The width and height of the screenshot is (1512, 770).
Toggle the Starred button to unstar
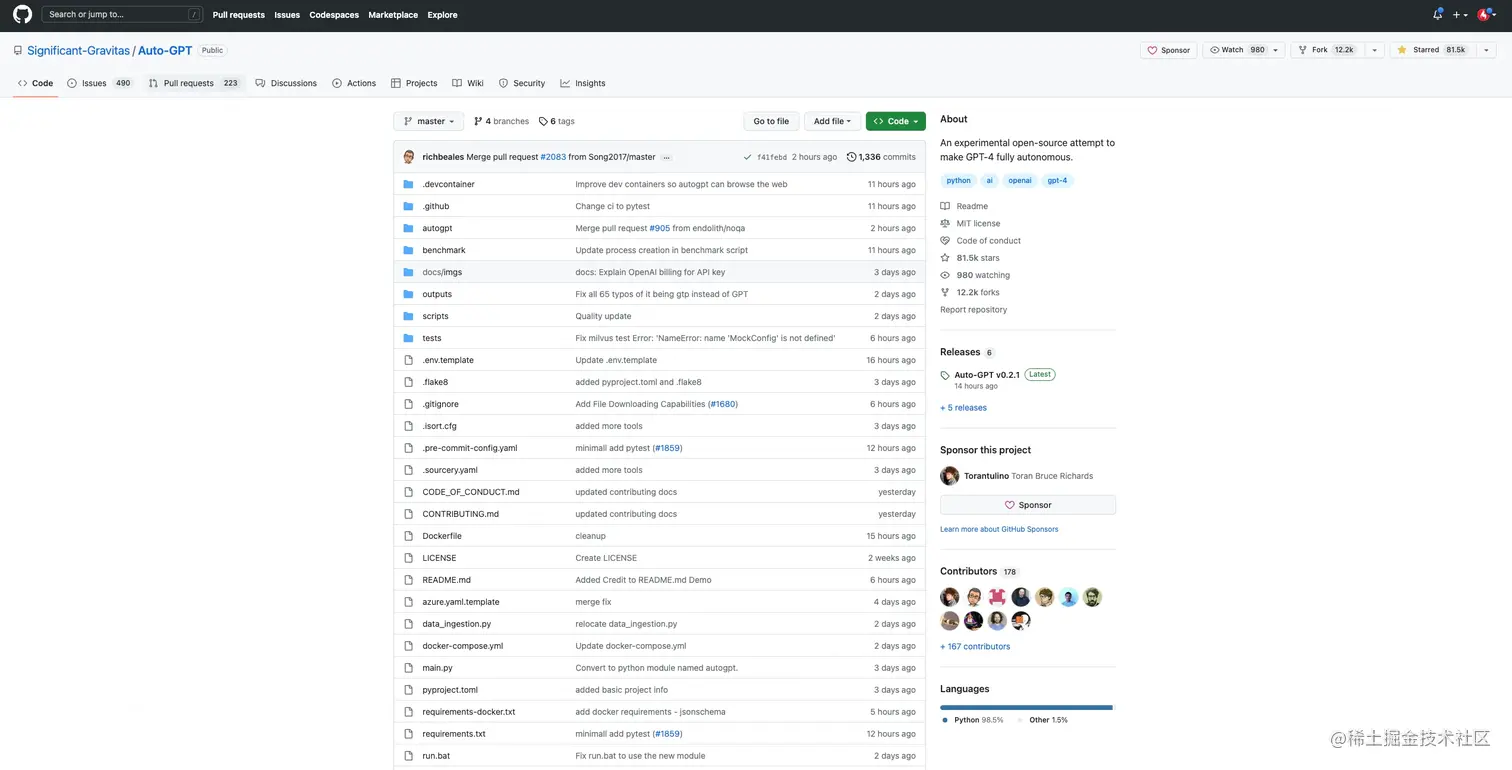tap(1431, 50)
